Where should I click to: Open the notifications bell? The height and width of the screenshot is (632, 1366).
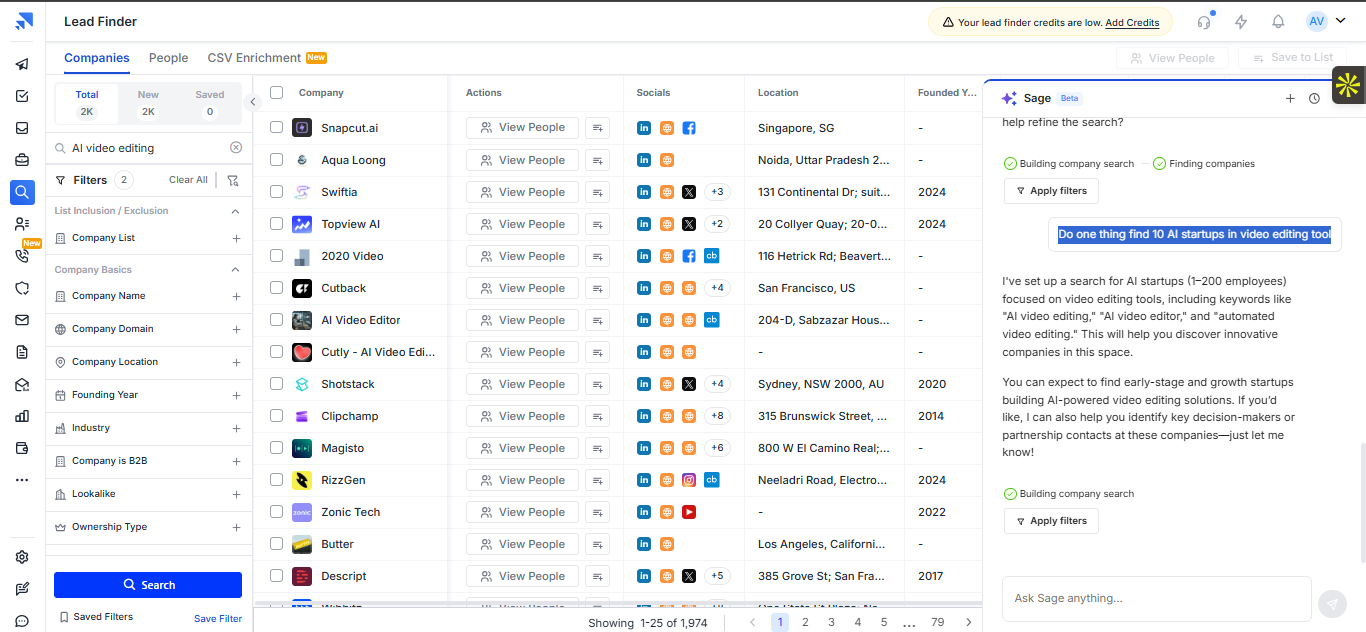pyautogui.click(x=1278, y=22)
